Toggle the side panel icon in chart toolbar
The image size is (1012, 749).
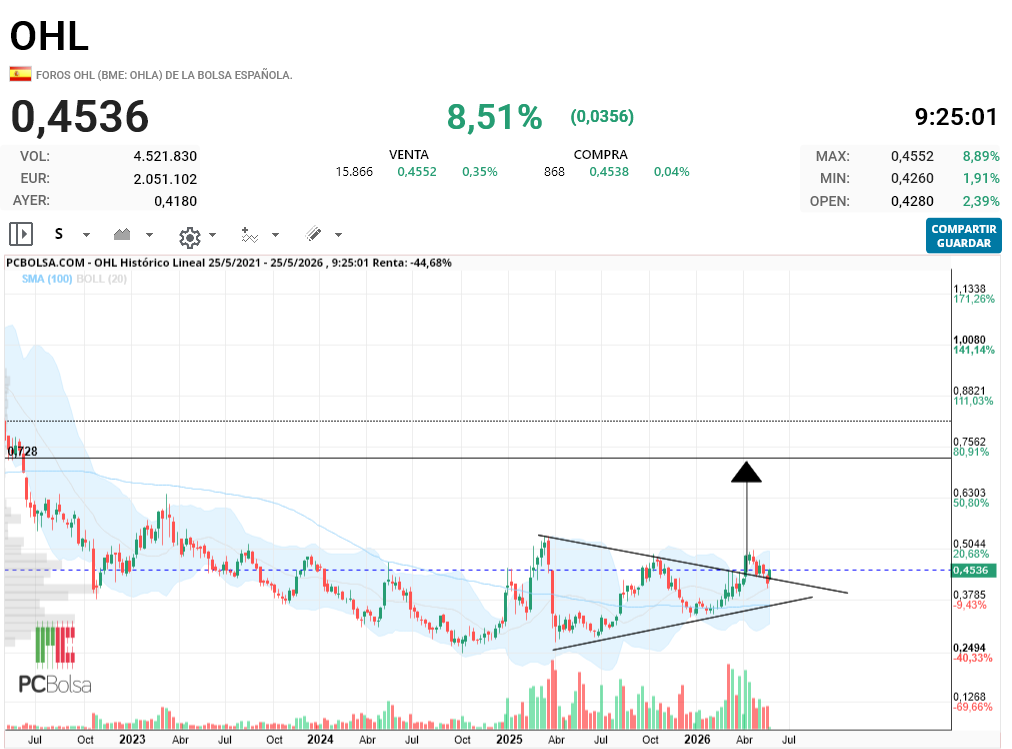click(21, 234)
